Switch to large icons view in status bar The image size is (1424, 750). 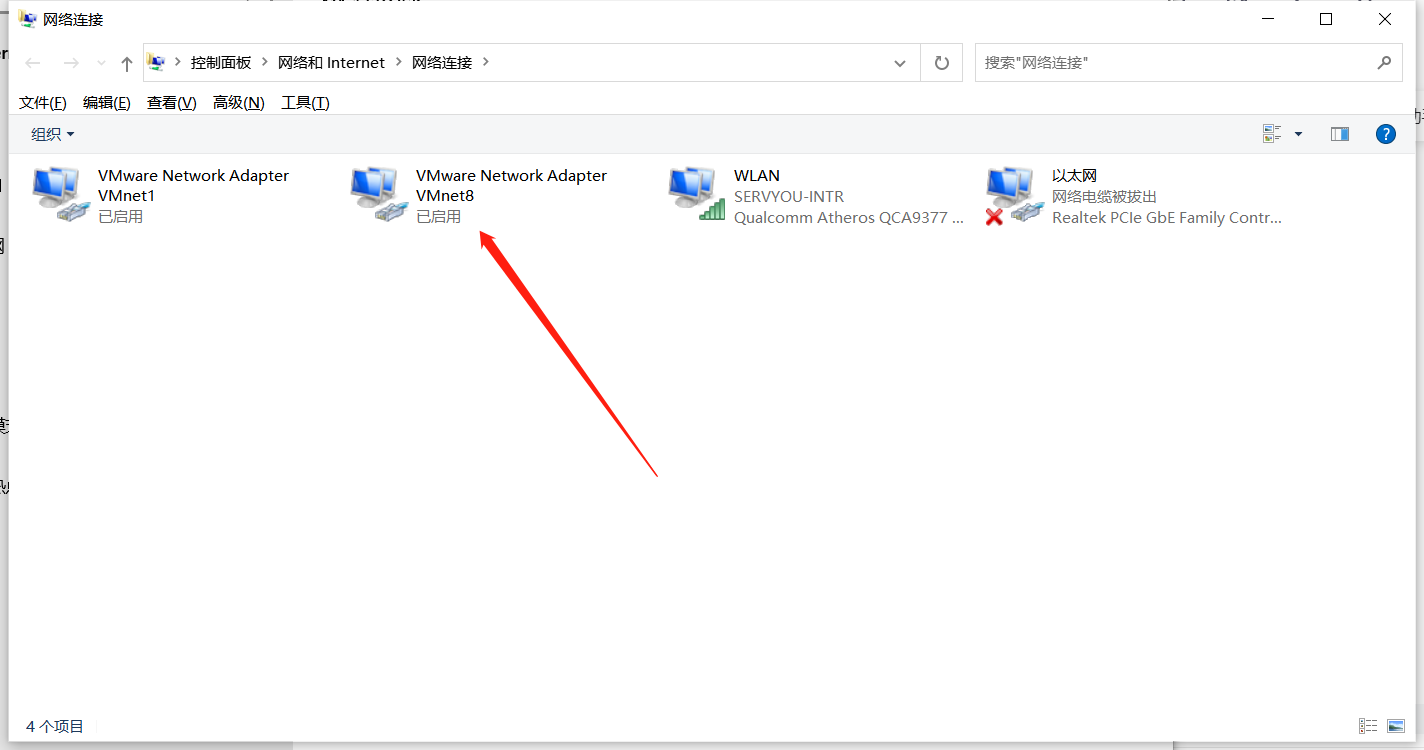coord(1396,725)
